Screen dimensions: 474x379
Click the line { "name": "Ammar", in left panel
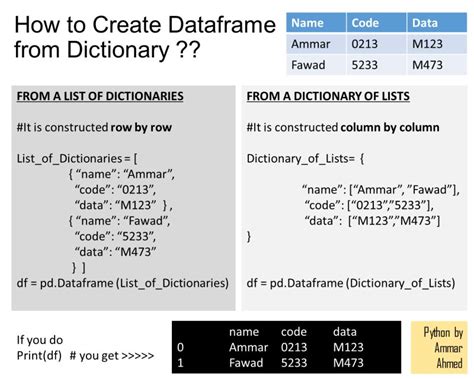(122, 174)
